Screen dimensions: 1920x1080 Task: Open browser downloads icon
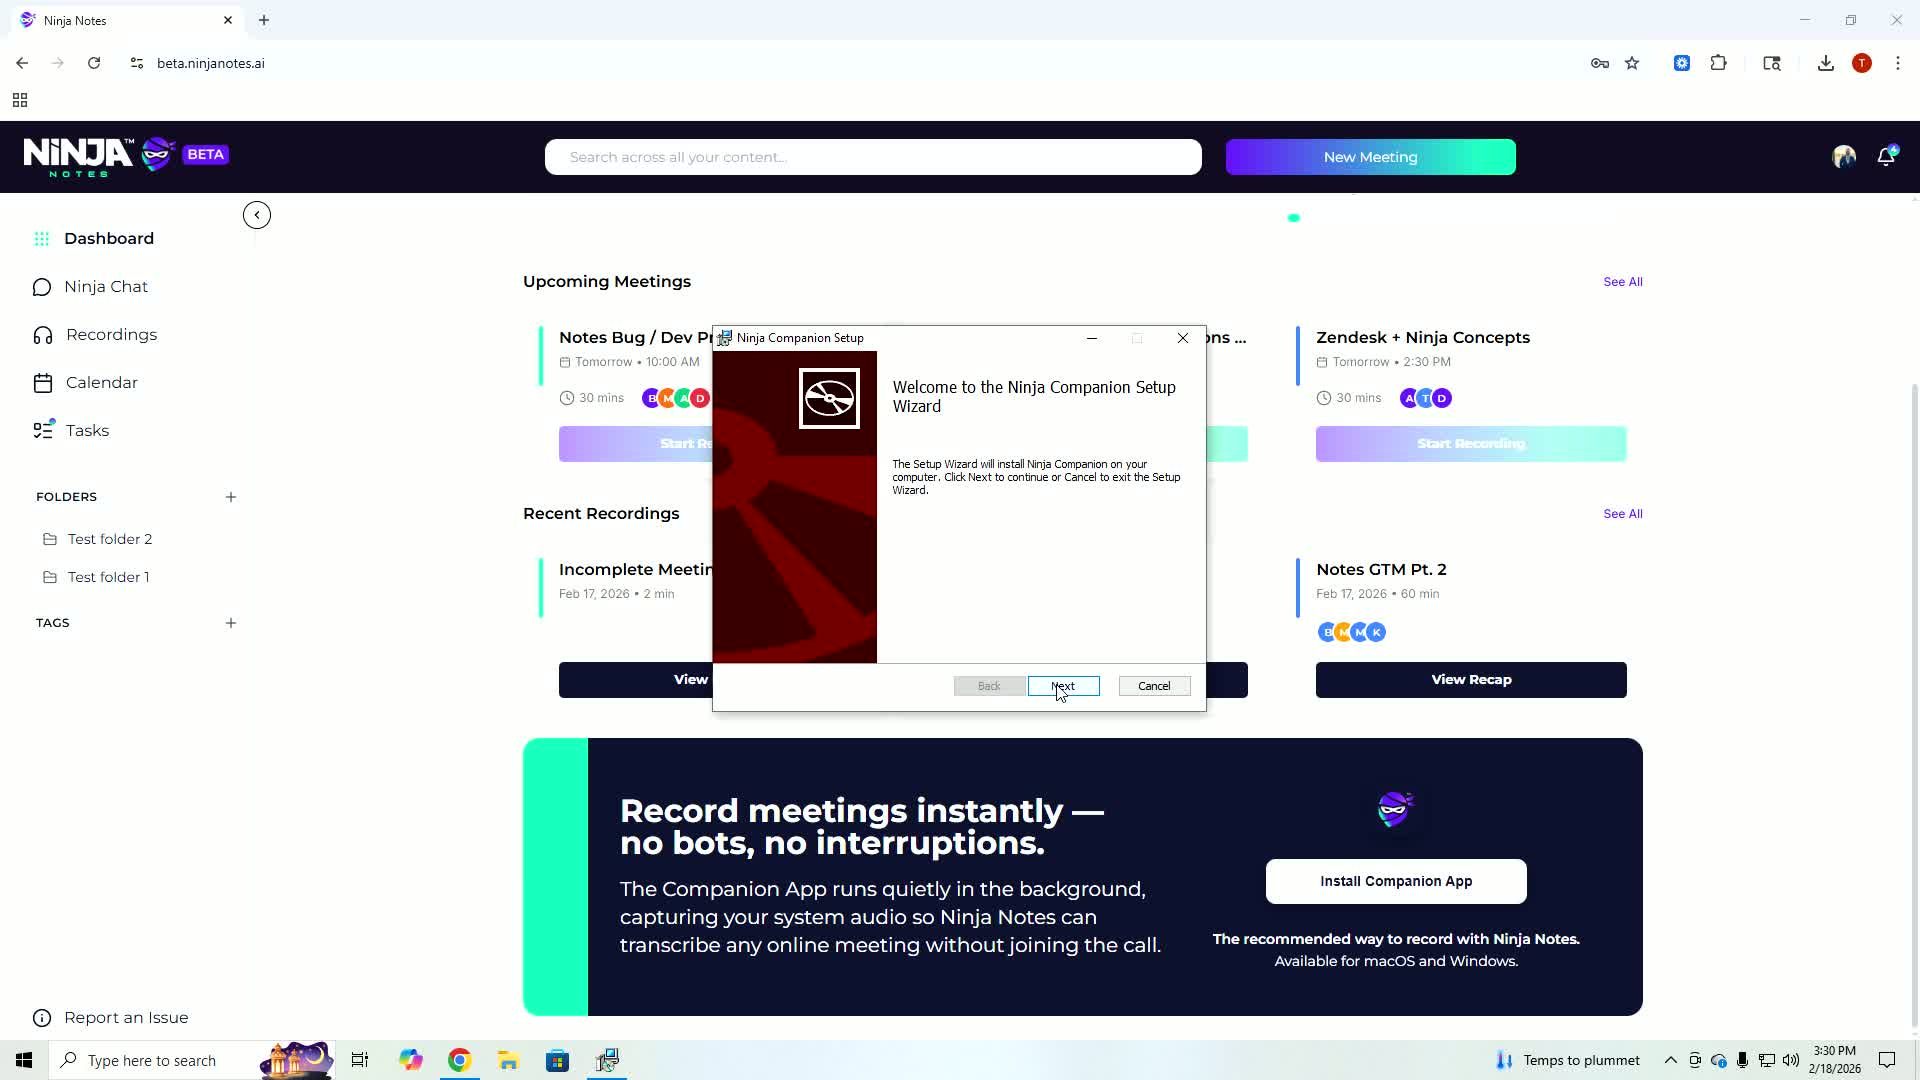[x=1826, y=63]
